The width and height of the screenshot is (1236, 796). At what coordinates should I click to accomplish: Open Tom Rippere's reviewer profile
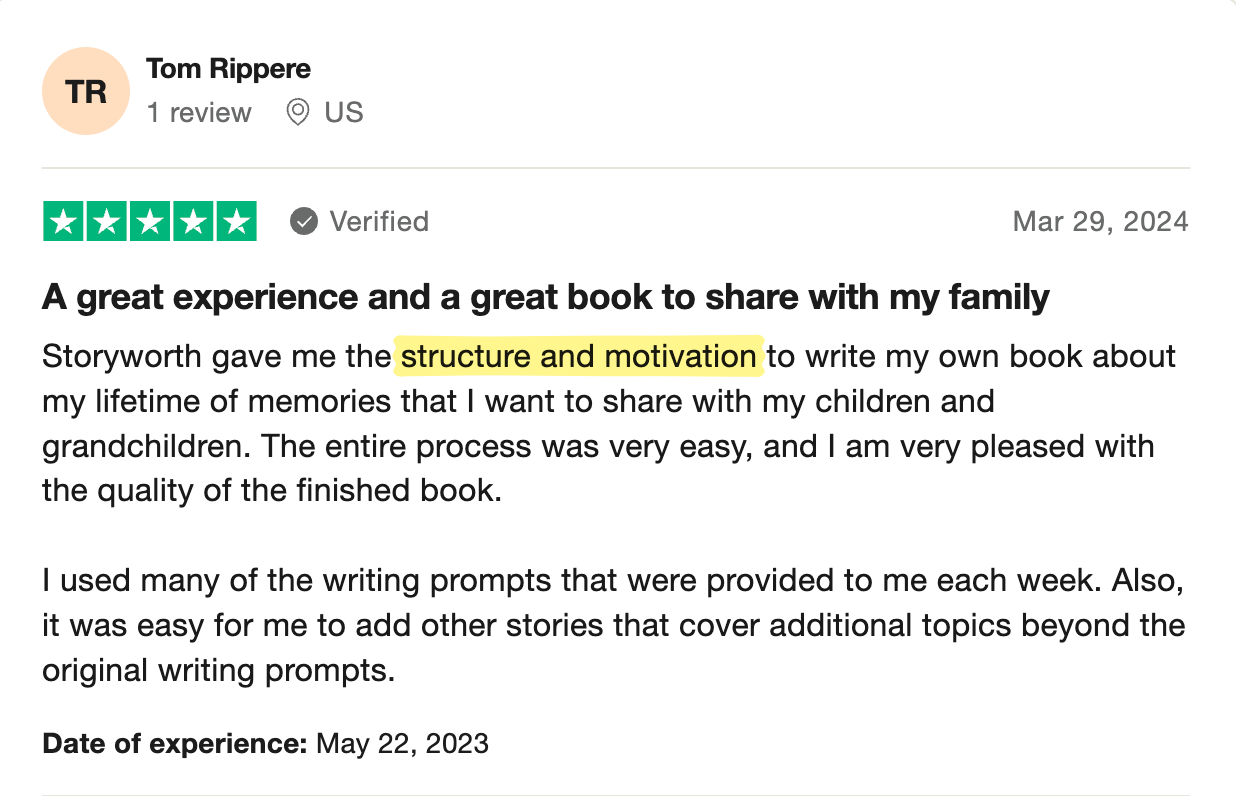click(228, 69)
